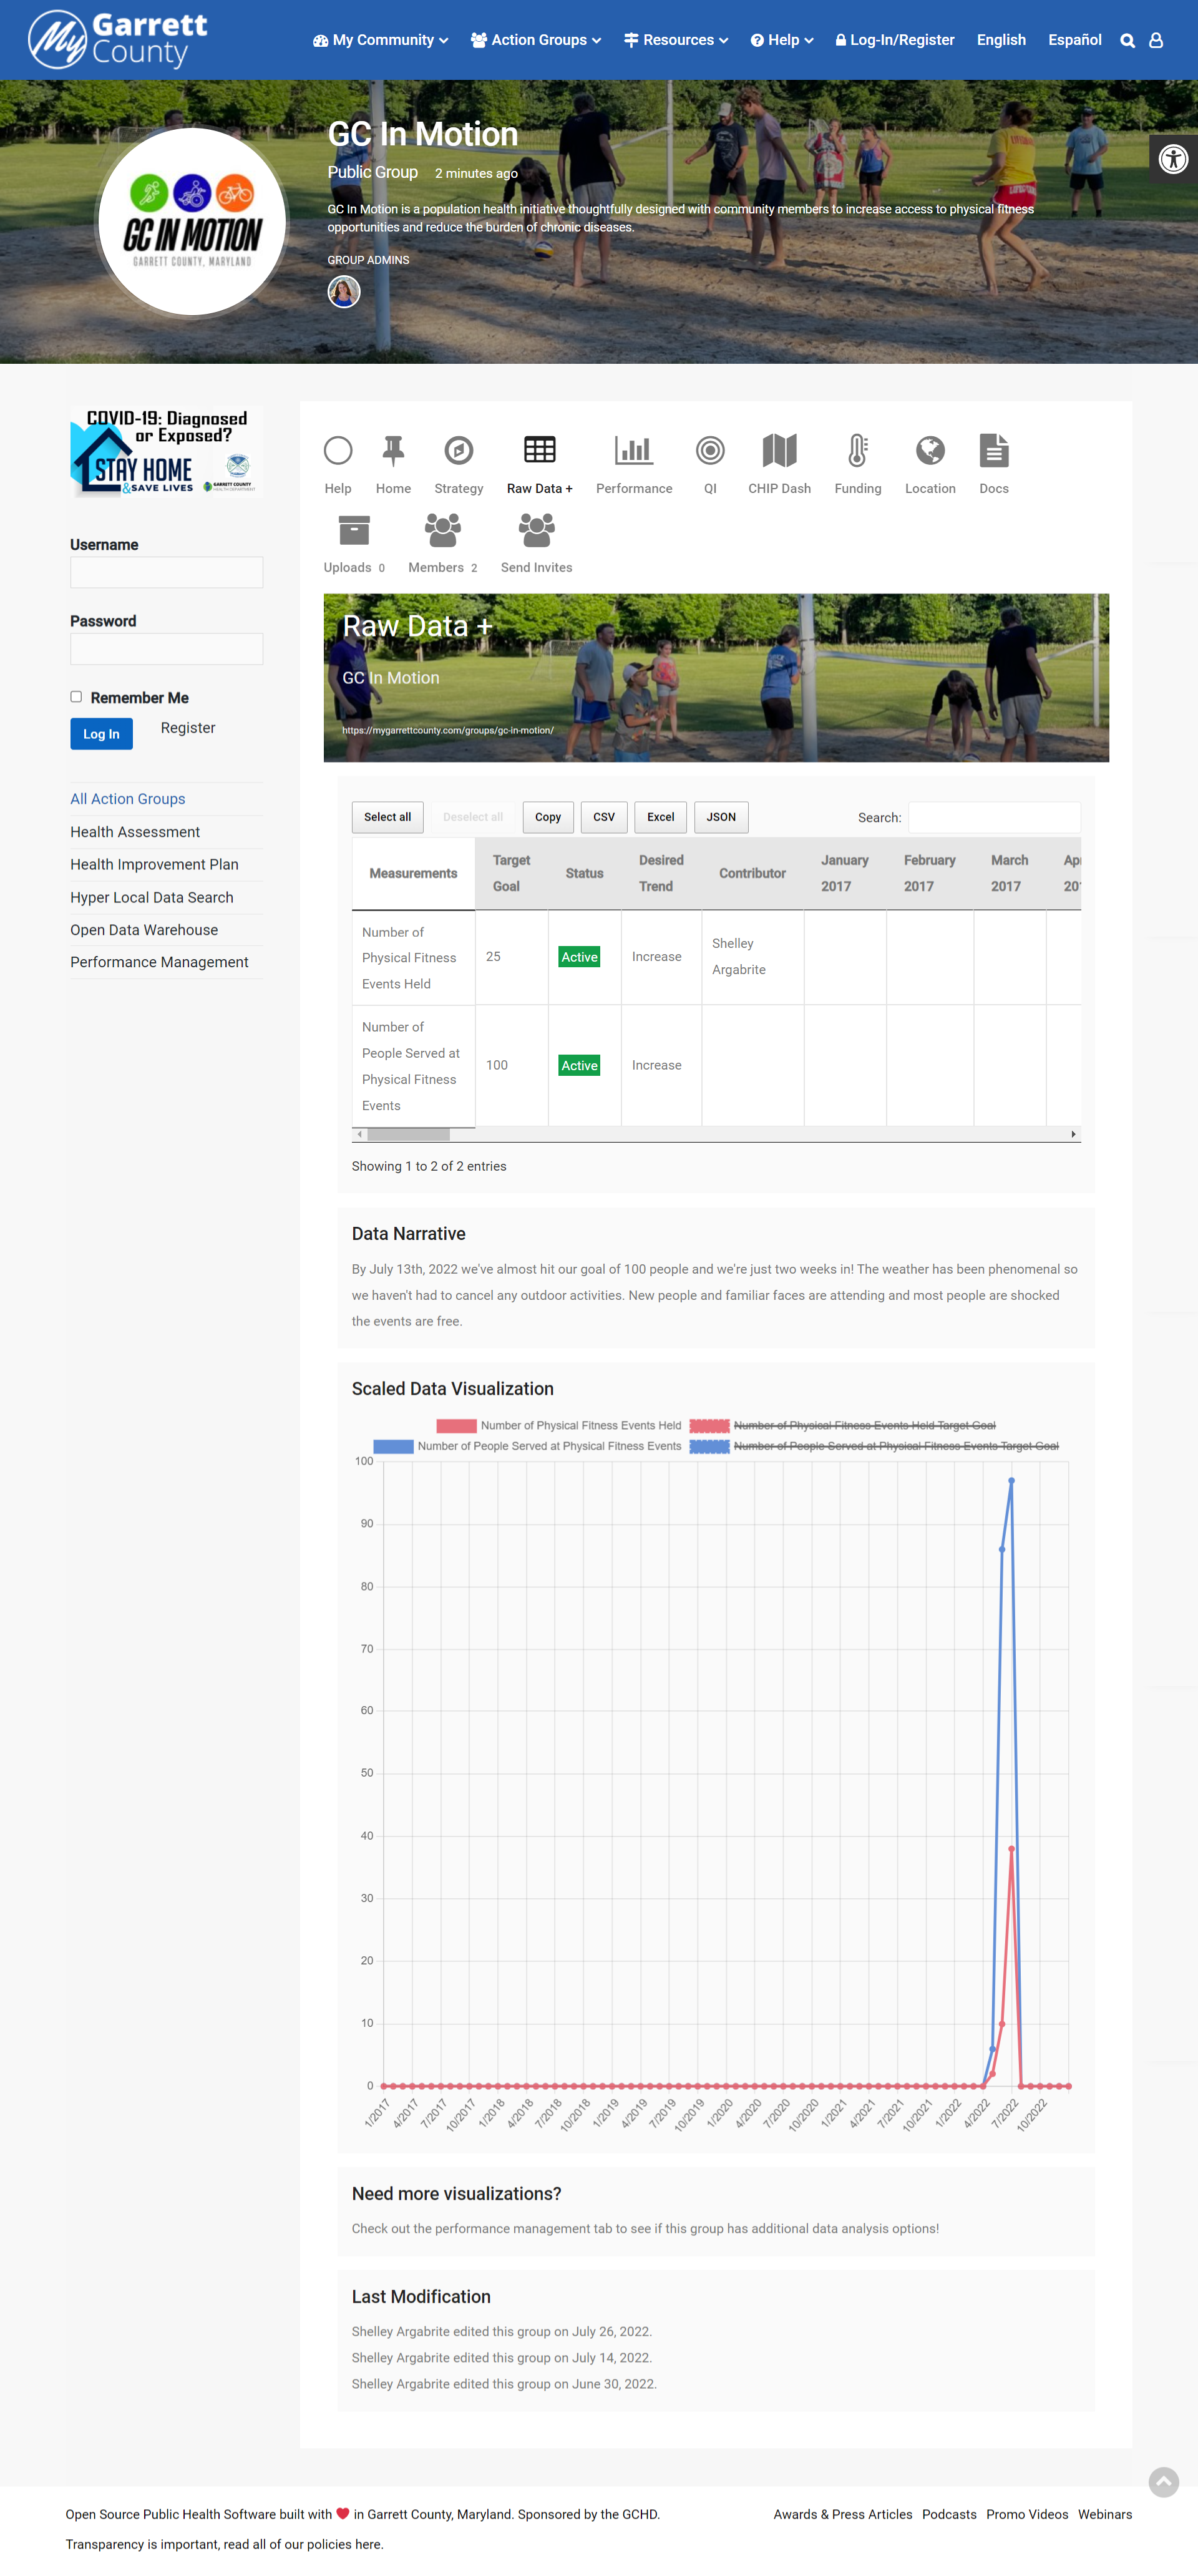
Task: Sort by the Contributor column header
Action: tap(752, 873)
